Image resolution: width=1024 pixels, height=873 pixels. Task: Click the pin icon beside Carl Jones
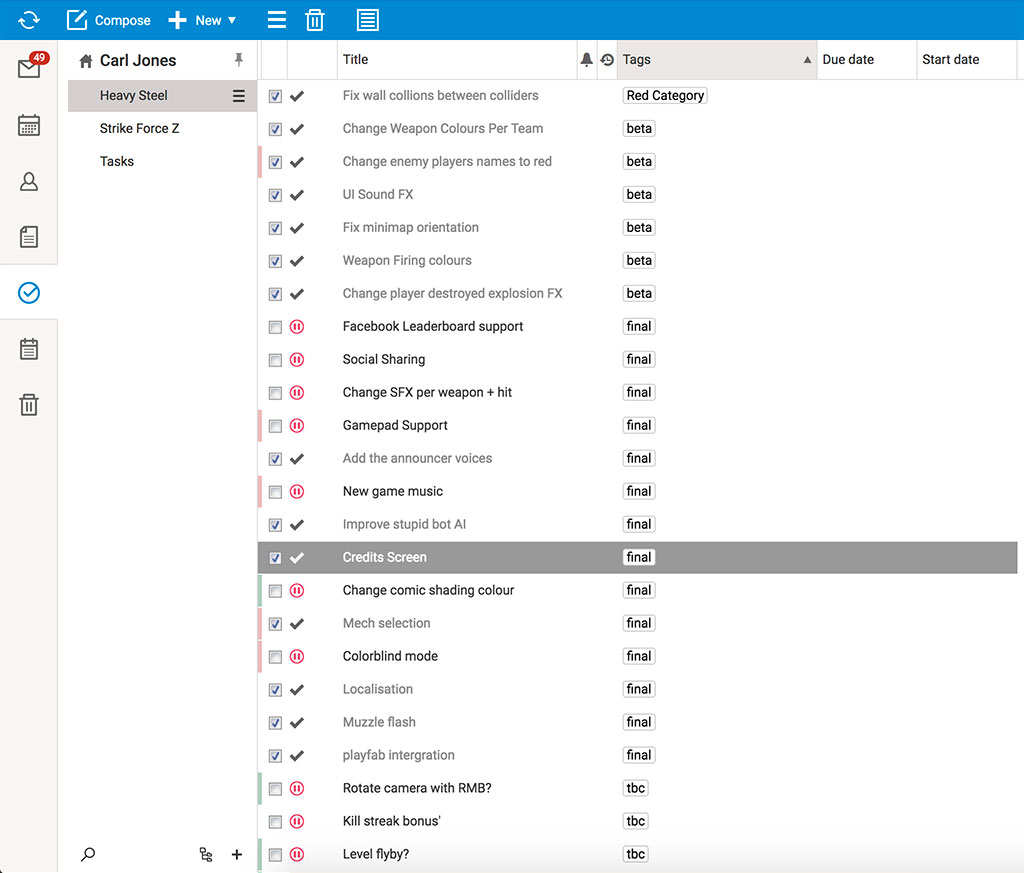tap(239, 59)
